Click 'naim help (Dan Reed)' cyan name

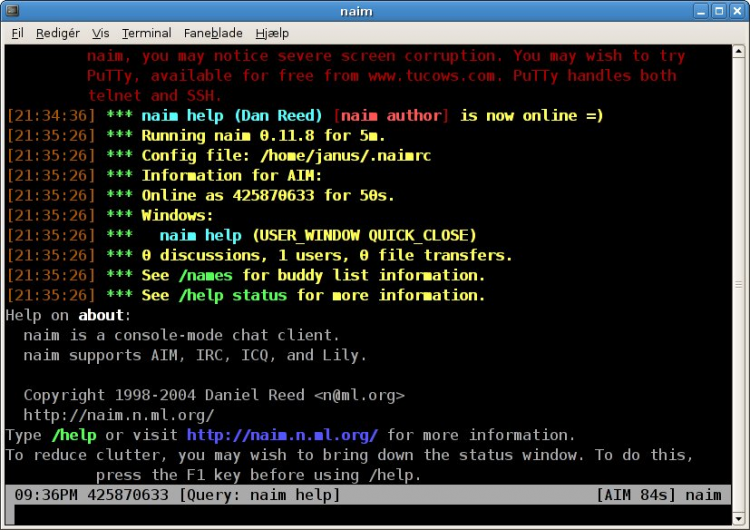232,115
